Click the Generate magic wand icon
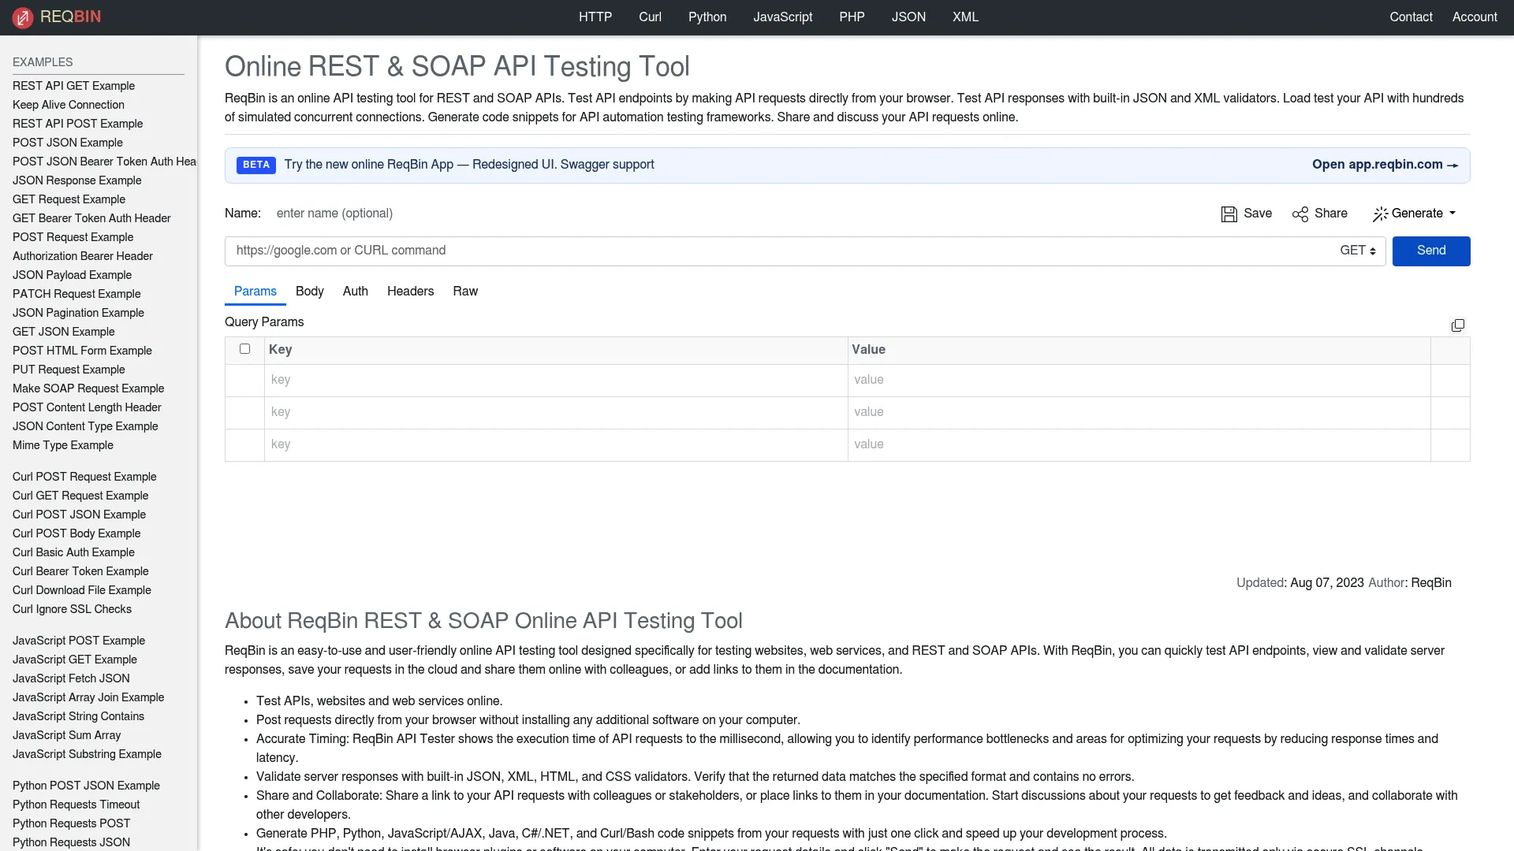Image resolution: width=1514 pixels, height=851 pixels. pyautogui.click(x=1380, y=214)
